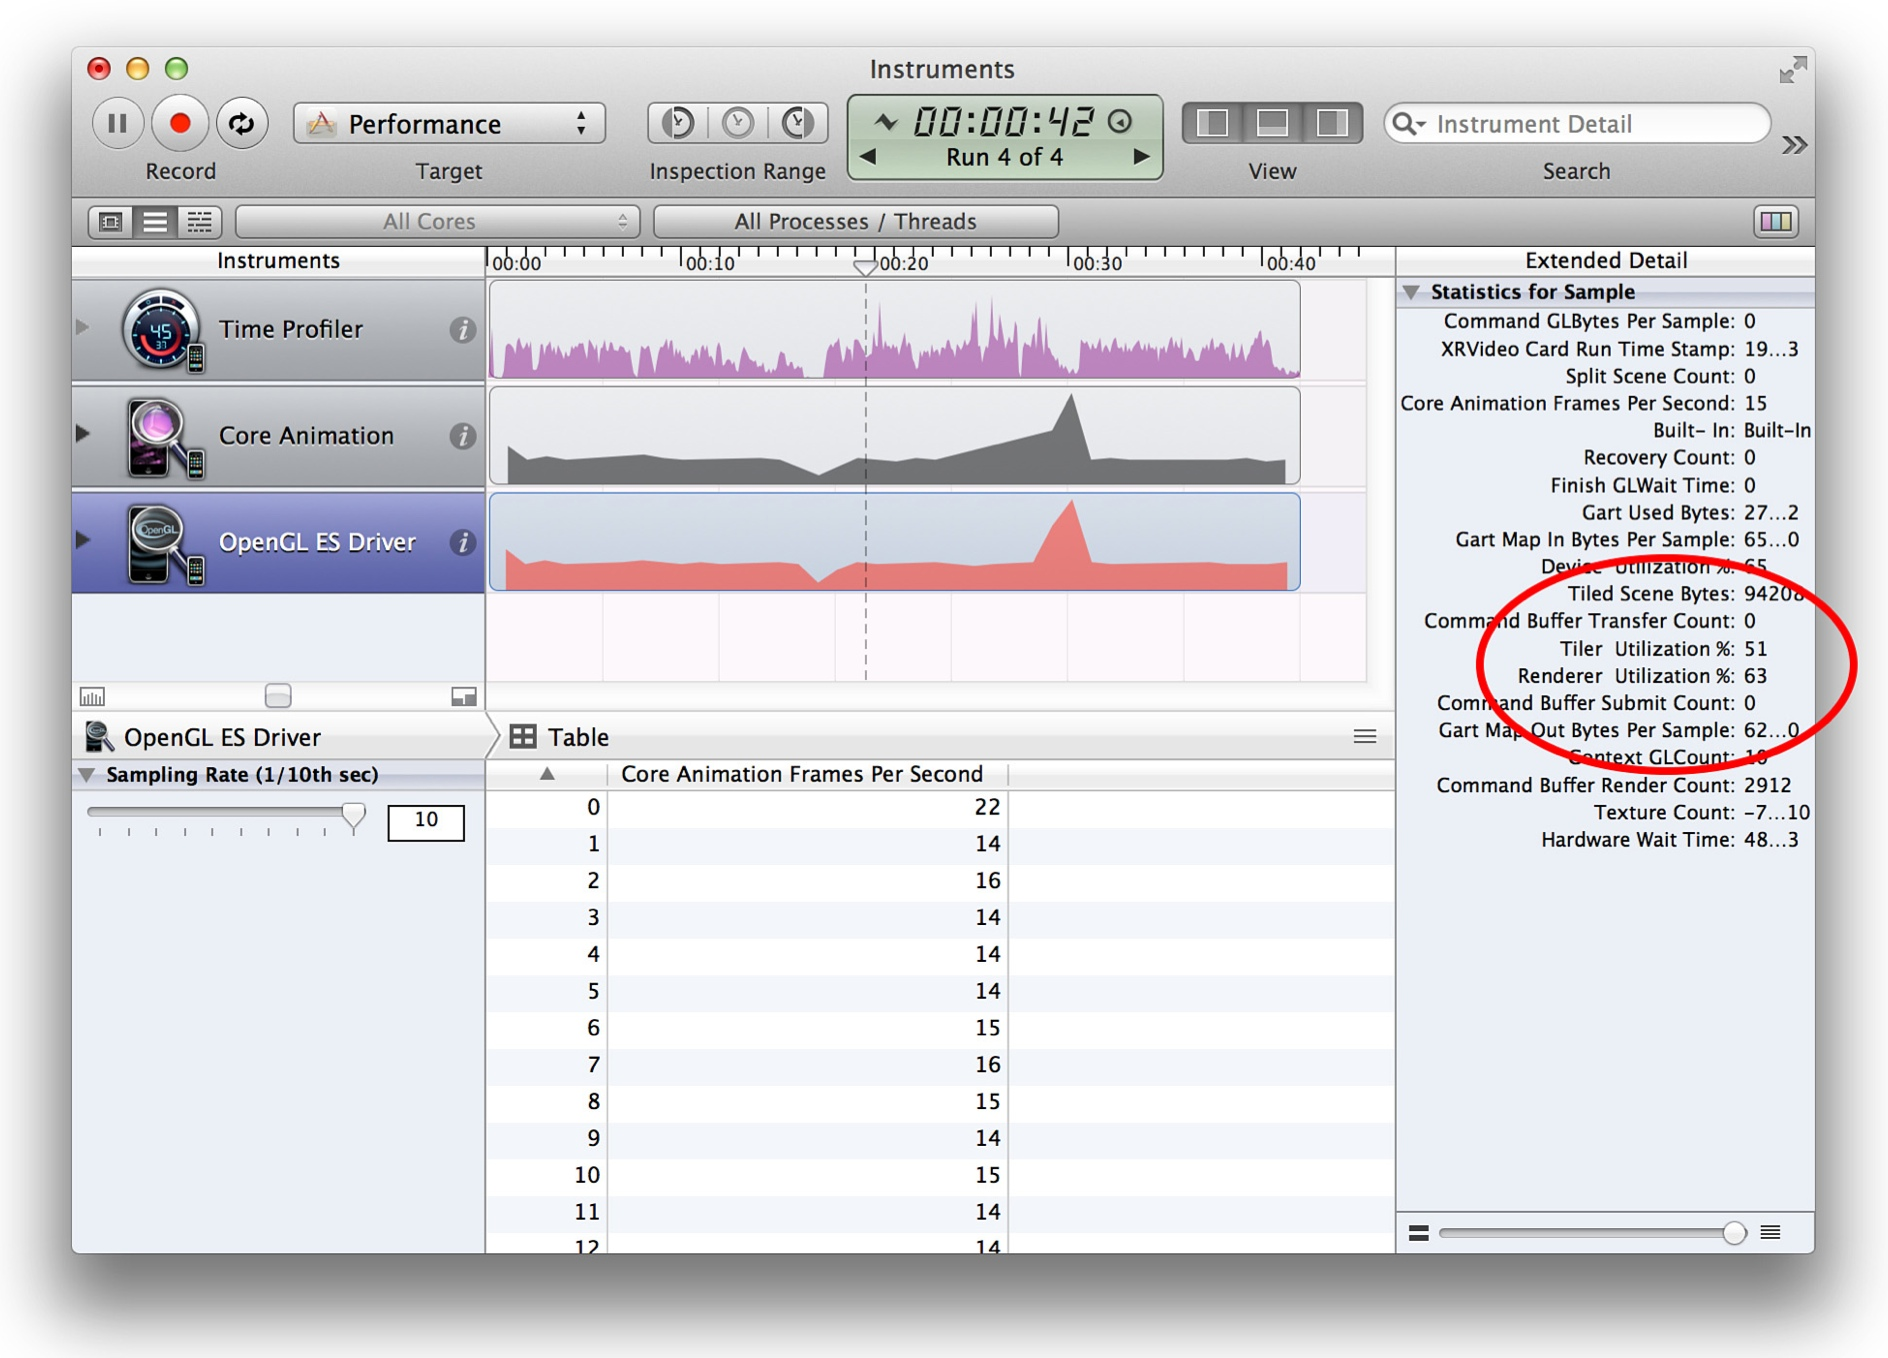
Task: Set inspection range end button
Action: (x=798, y=123)
